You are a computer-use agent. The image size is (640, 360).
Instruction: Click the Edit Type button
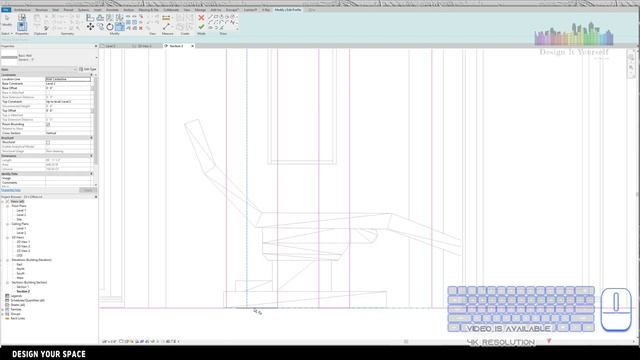point(87,69)
